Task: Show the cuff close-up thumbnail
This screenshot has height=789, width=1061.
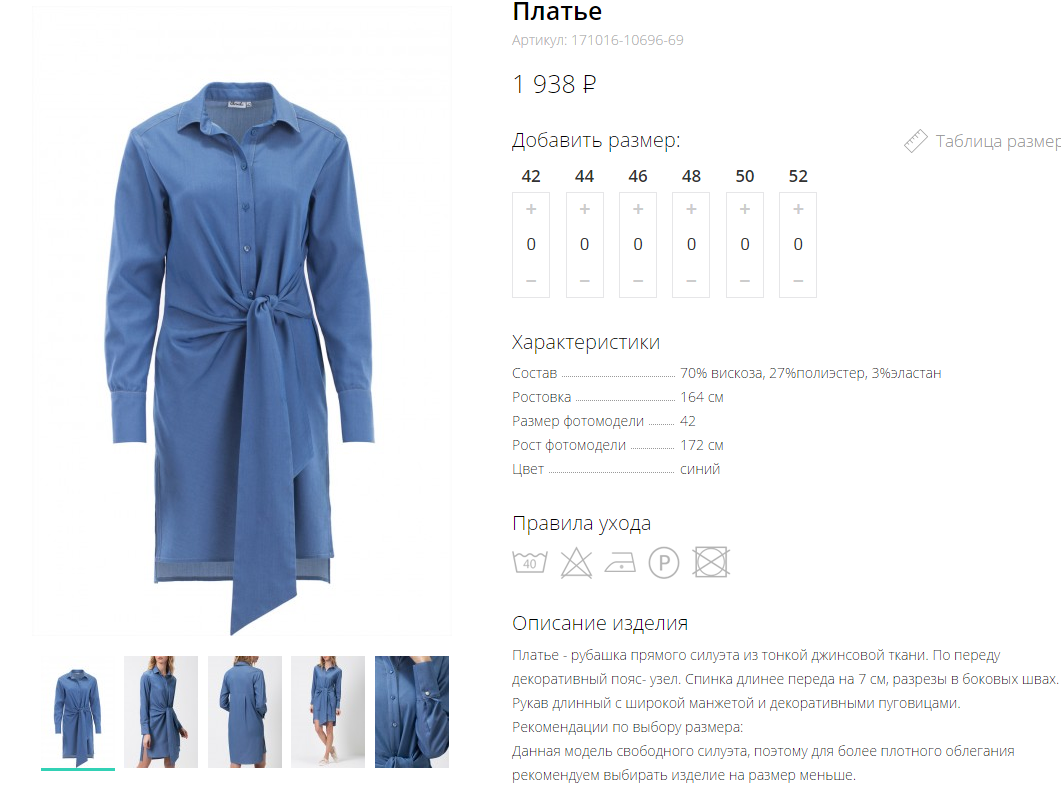Action: (412, 712)
